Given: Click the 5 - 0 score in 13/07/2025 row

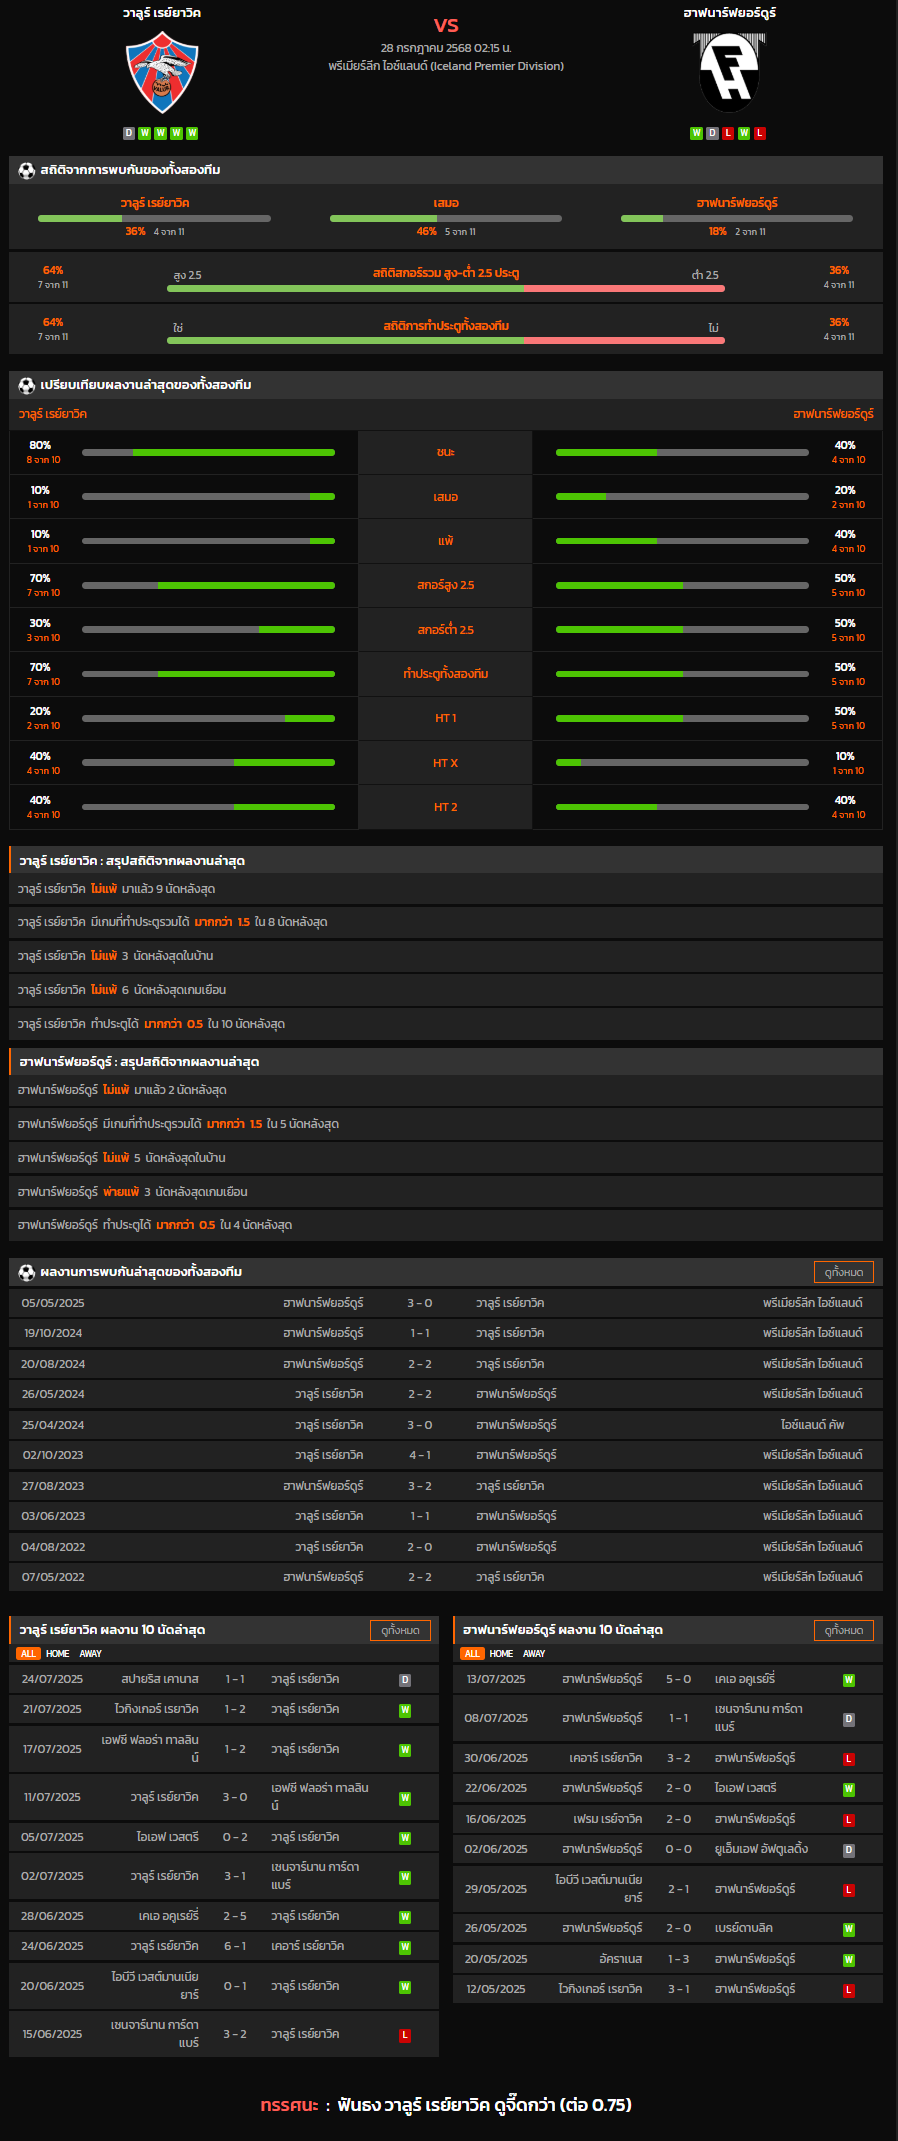Looking at the screenshot, I should [678, 1679].
